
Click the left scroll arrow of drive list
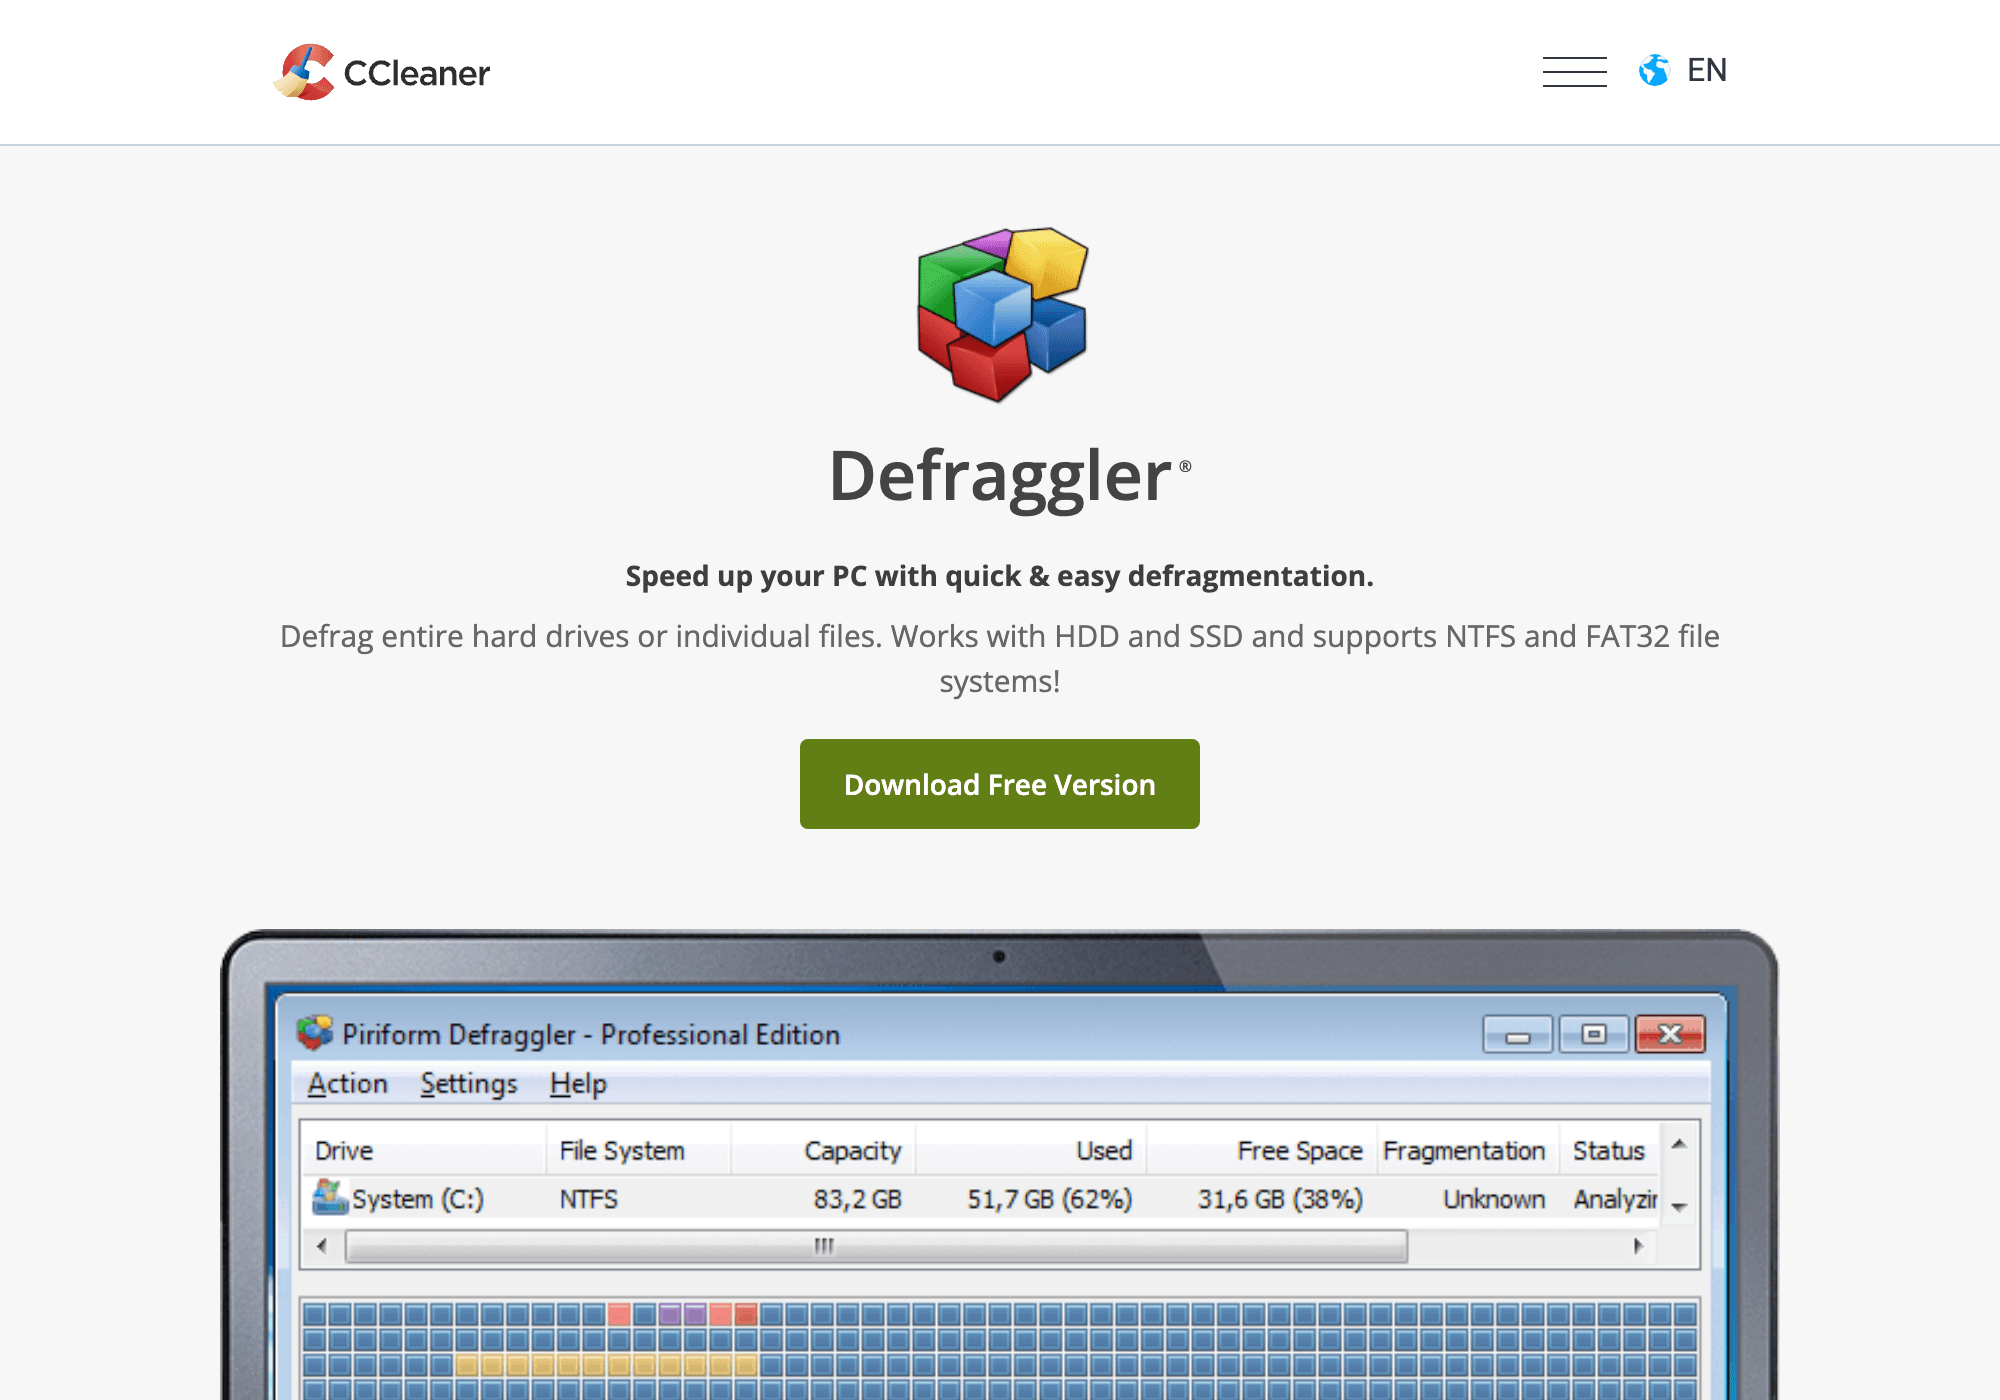[321, 1246]
